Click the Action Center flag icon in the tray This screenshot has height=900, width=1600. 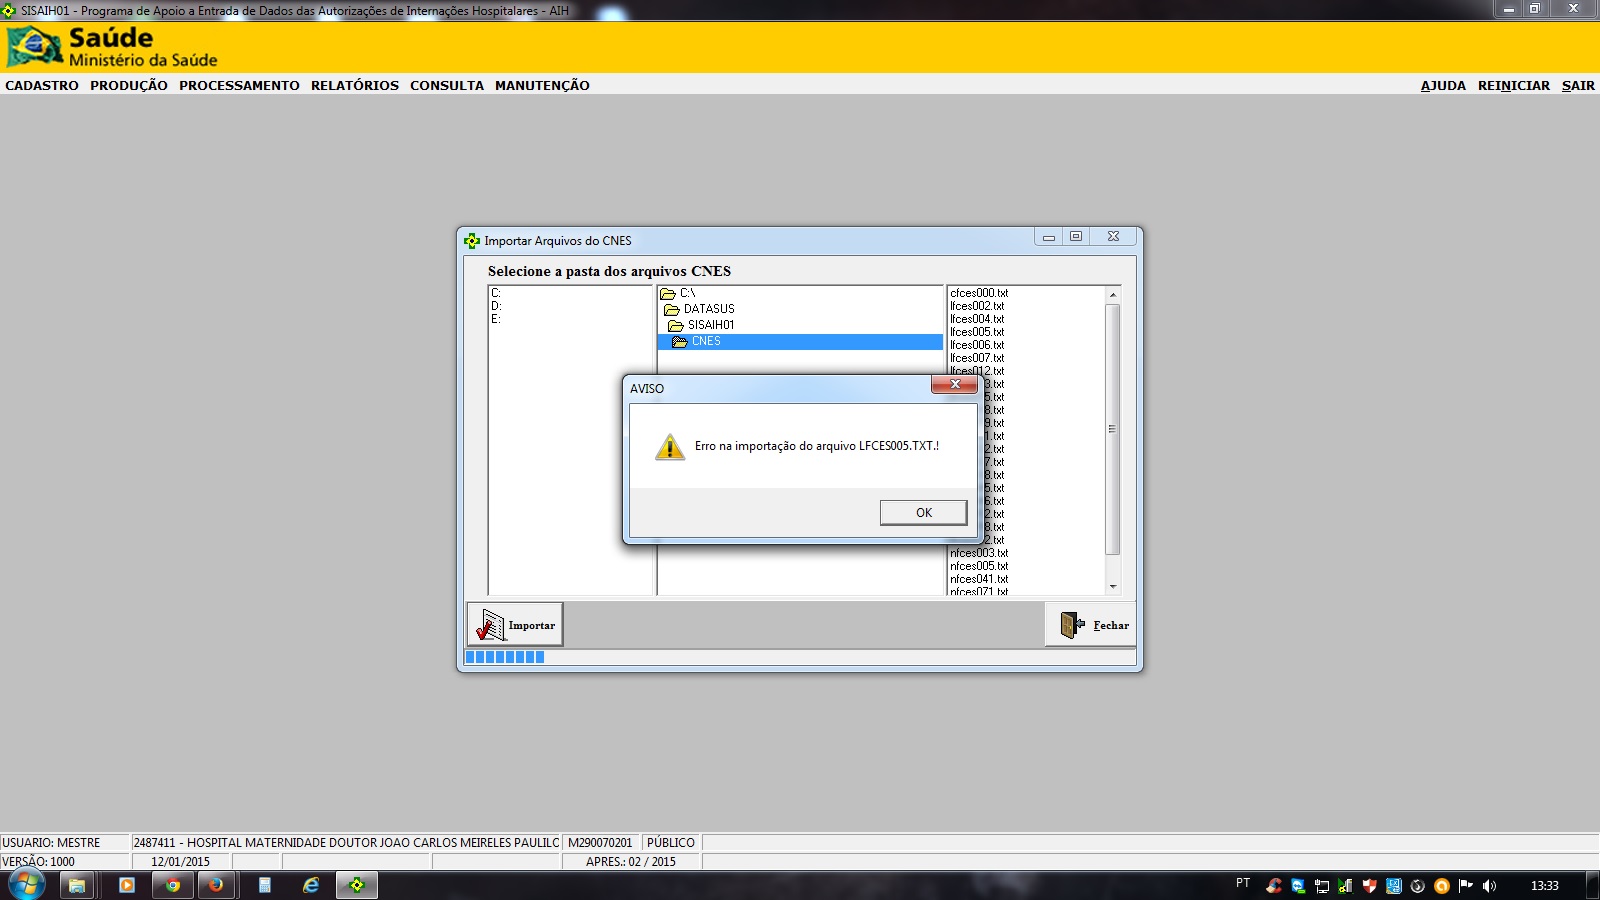pyautogui.click(x=1466, y=886)
